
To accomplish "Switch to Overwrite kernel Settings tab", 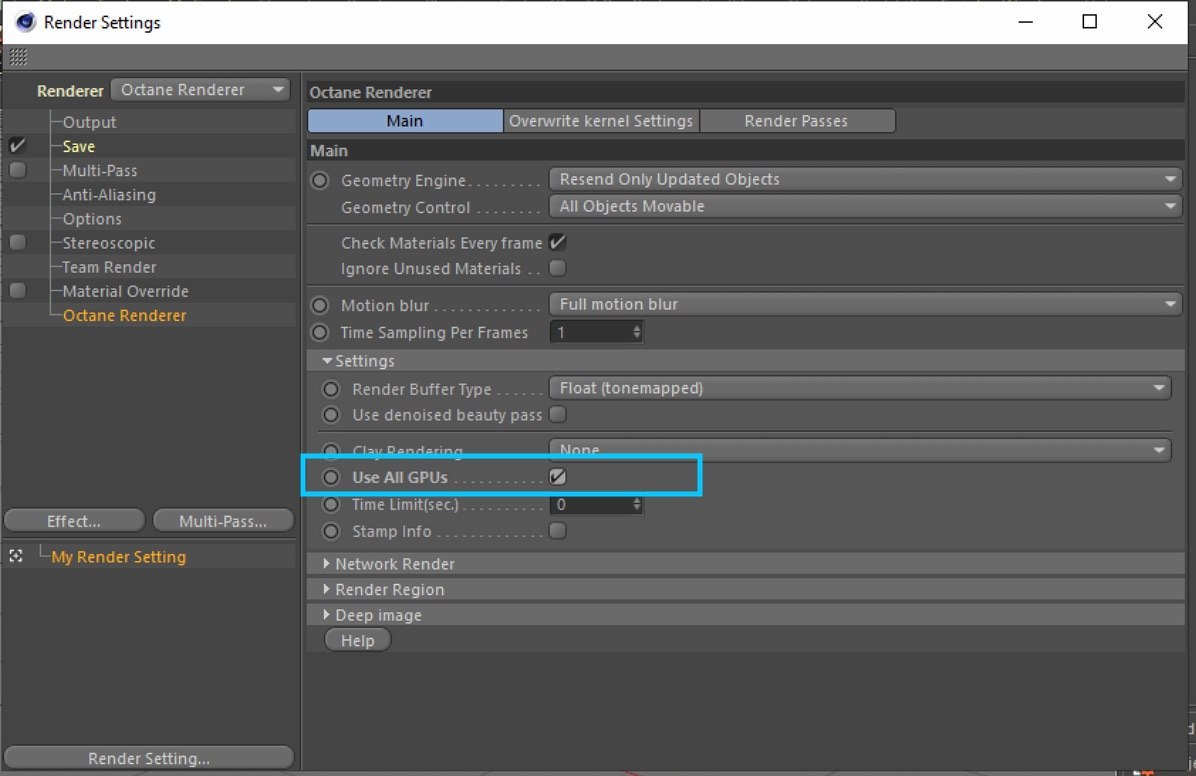I will (600, 121).
